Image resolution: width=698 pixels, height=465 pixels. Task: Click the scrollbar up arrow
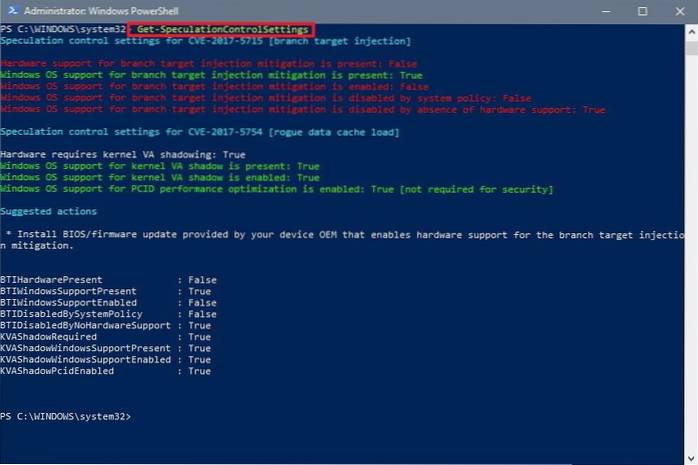(691, 28)
